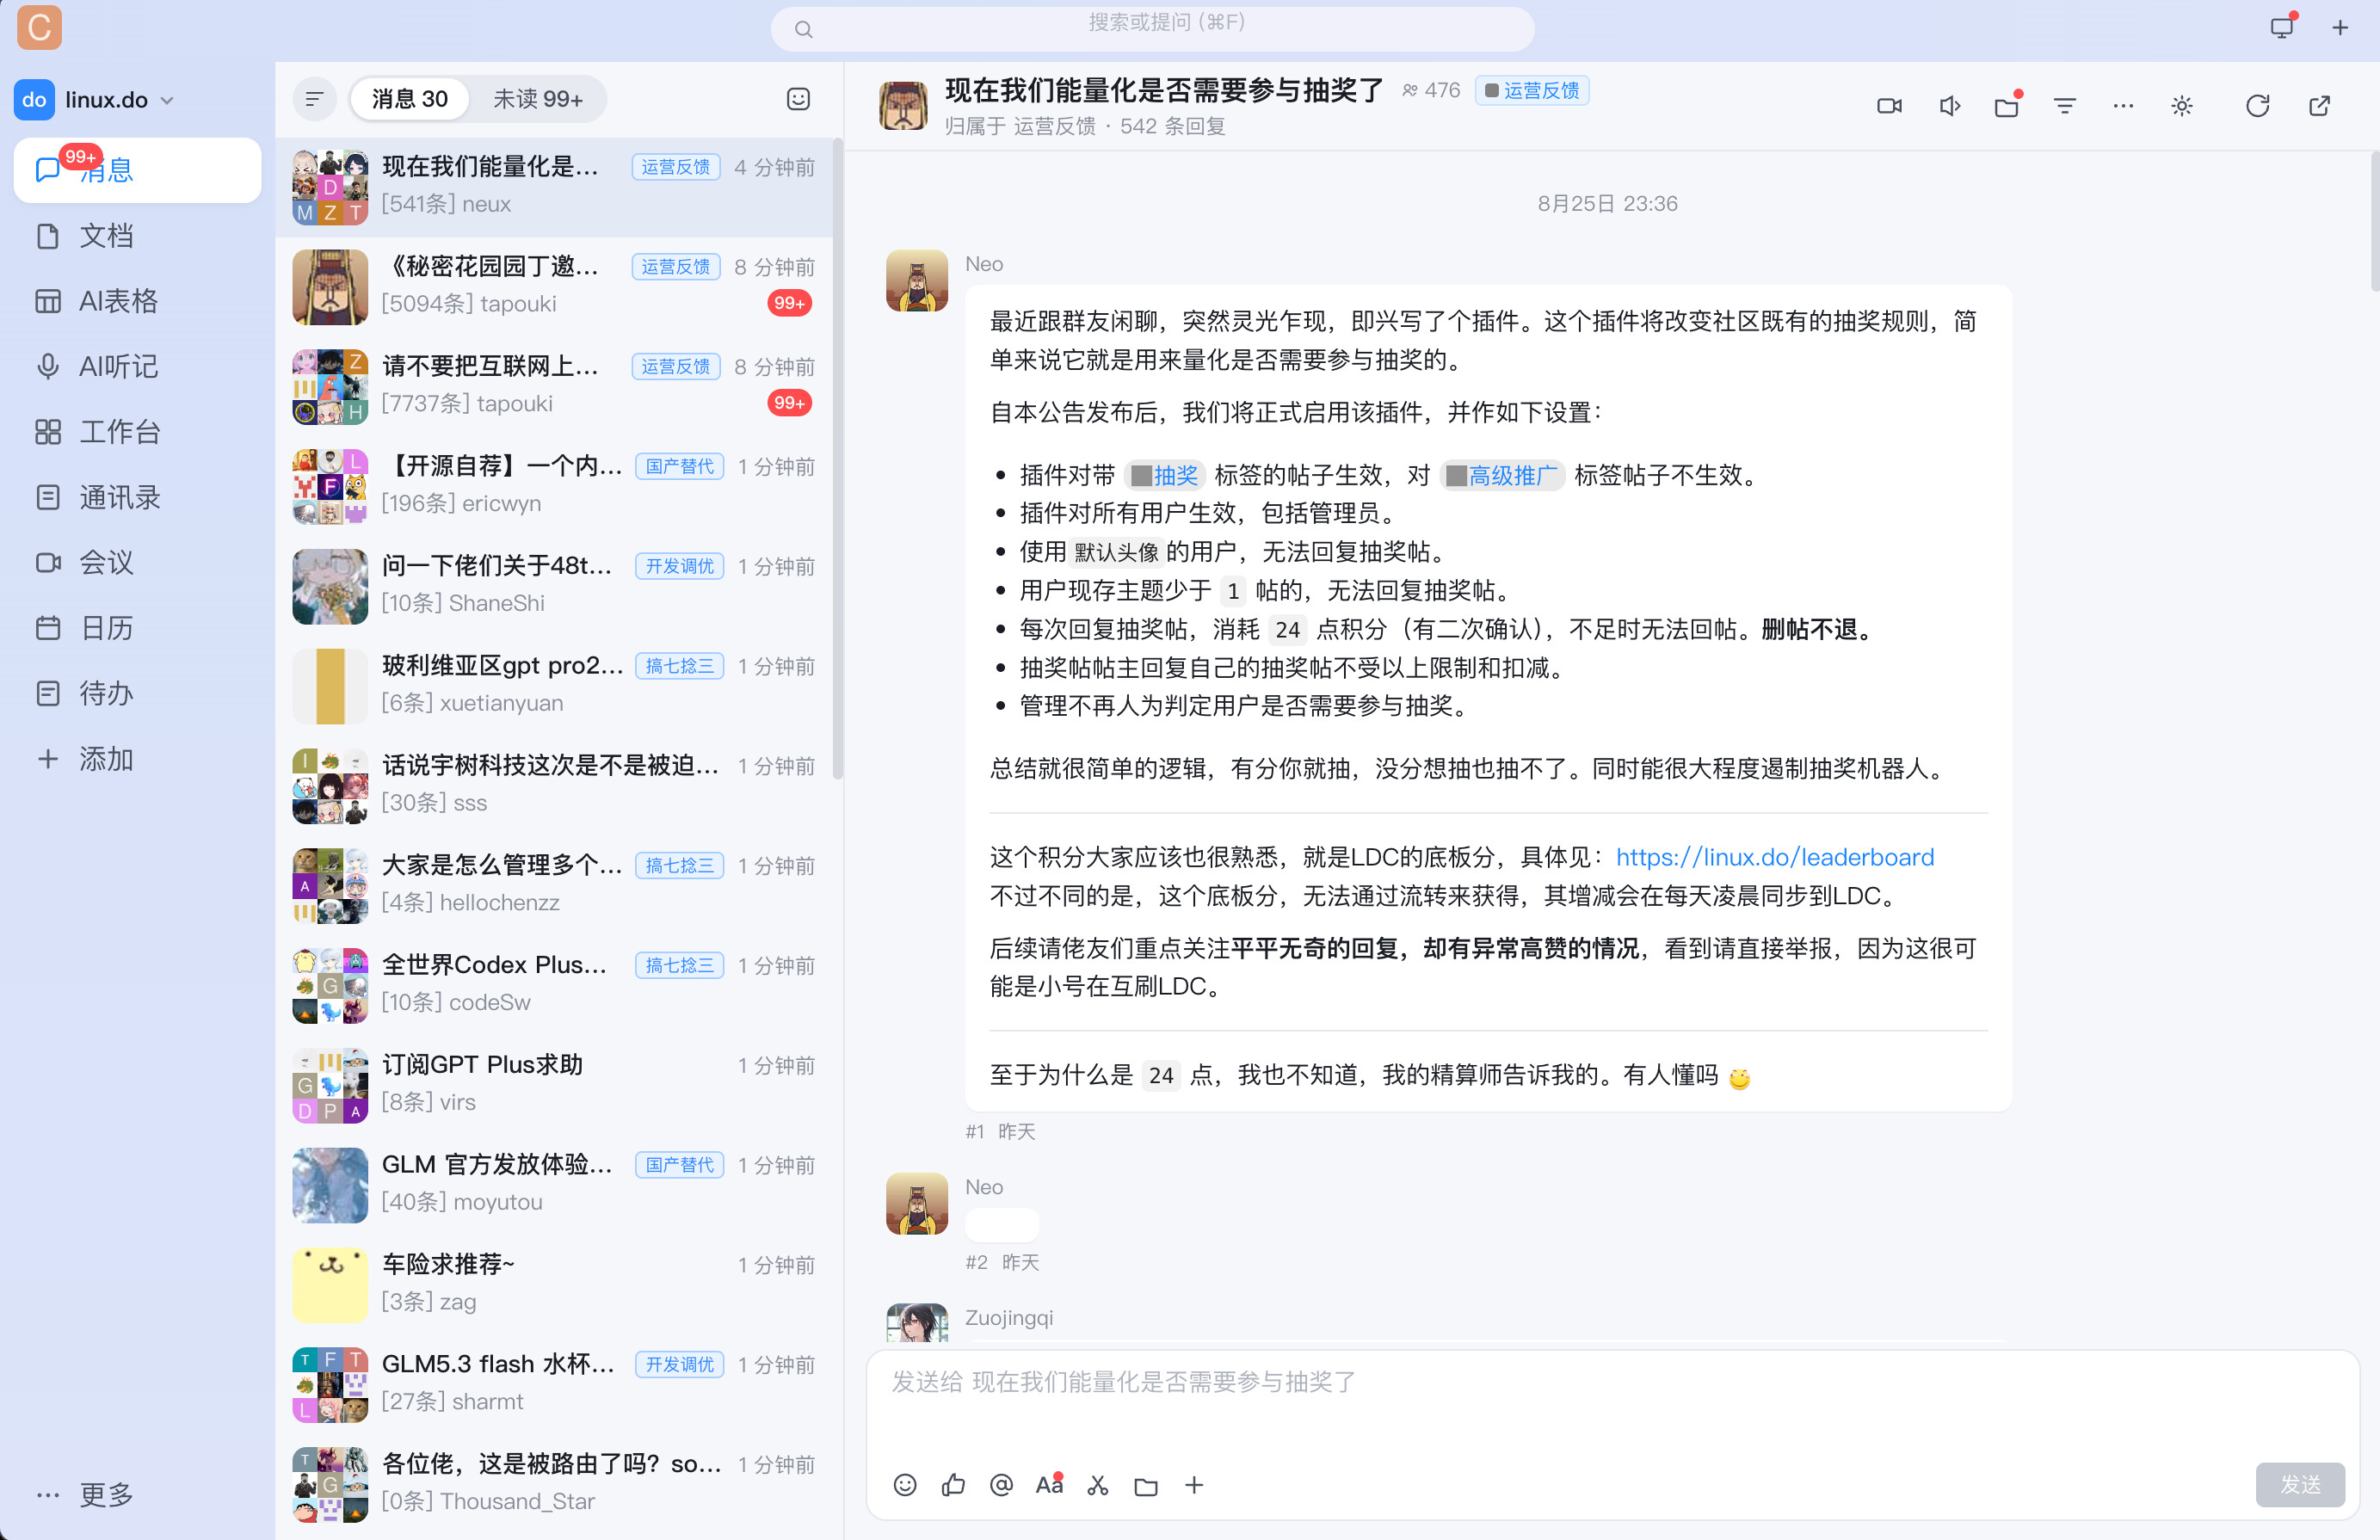Open chat in external window icon
Viewport: 2380px width, 1540px height.
point(2319,106)
